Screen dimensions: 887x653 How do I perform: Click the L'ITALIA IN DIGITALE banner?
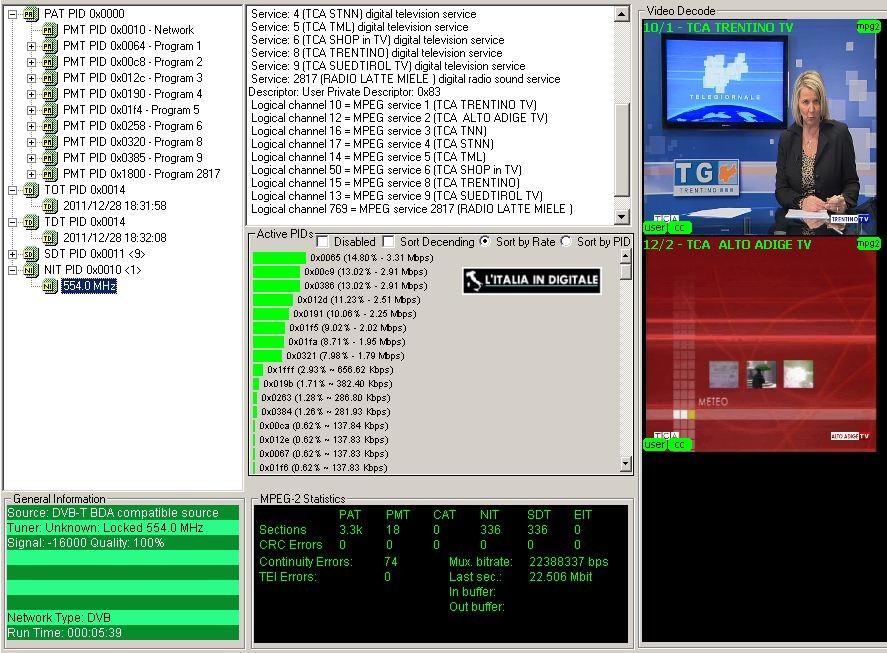pyautogui.click(x=532, y=280)
